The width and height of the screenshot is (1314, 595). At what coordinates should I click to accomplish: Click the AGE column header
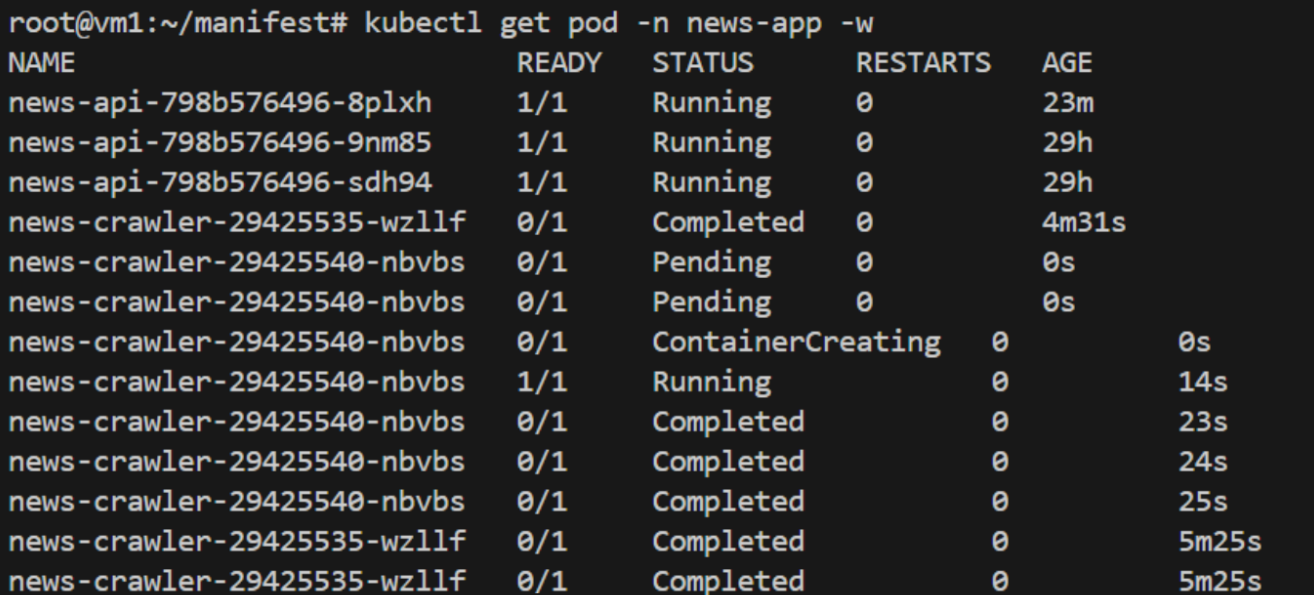[1066, 63]
